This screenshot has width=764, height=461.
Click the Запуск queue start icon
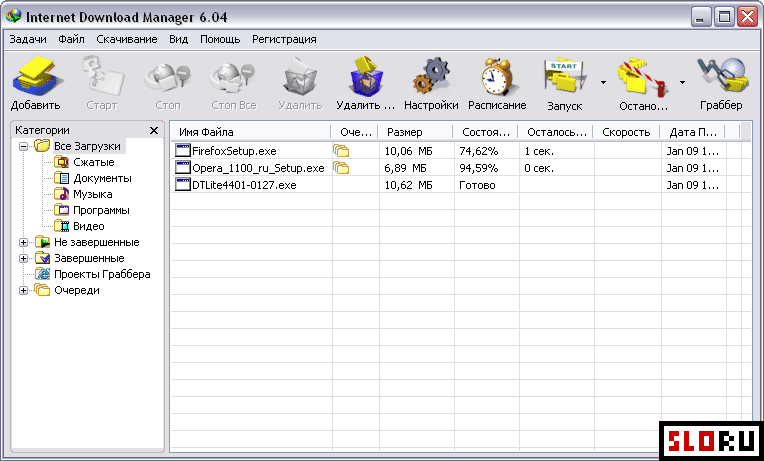coord(564,78)
